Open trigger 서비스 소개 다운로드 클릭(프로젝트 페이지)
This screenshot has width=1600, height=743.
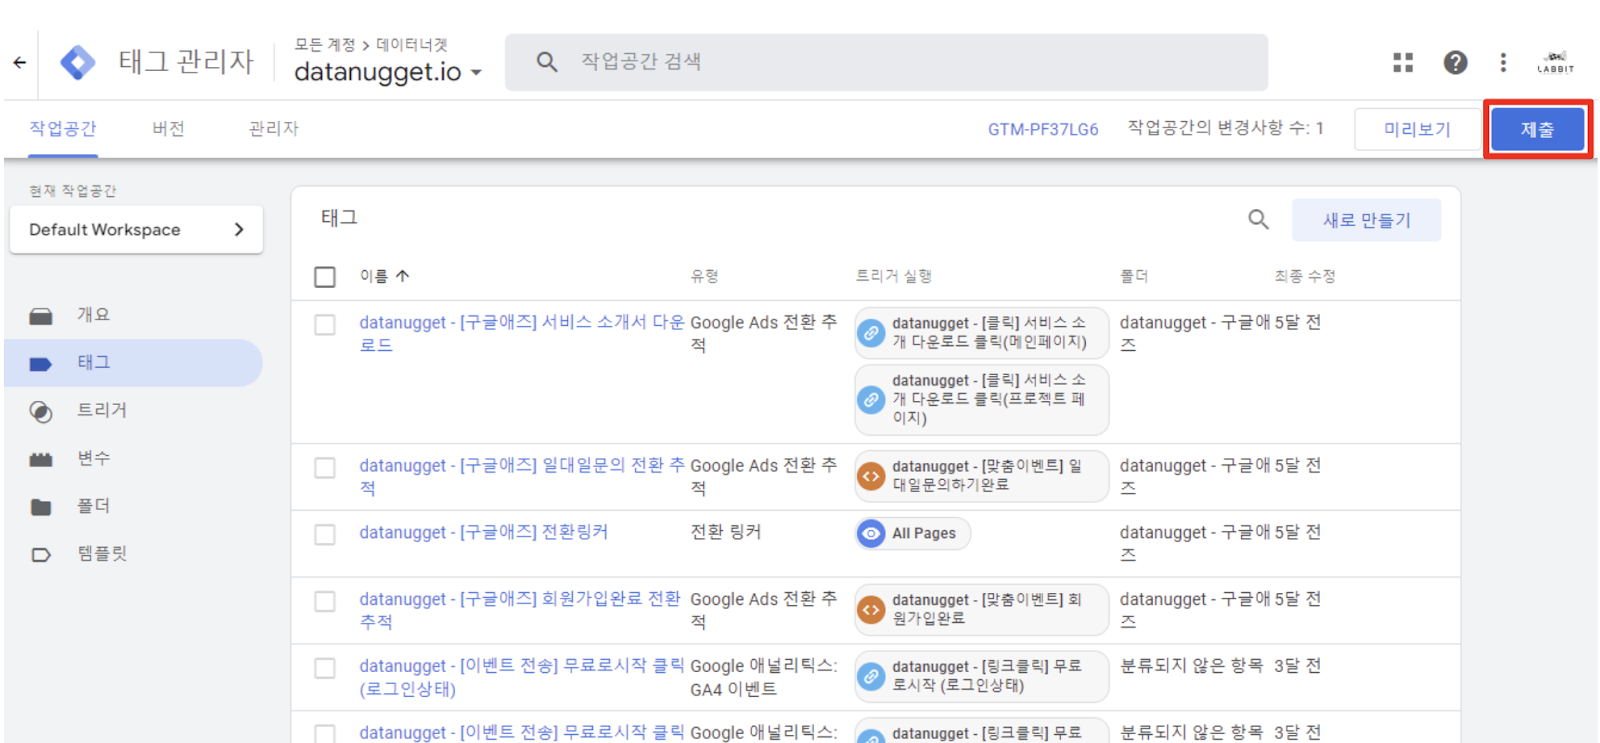(982, 399)
